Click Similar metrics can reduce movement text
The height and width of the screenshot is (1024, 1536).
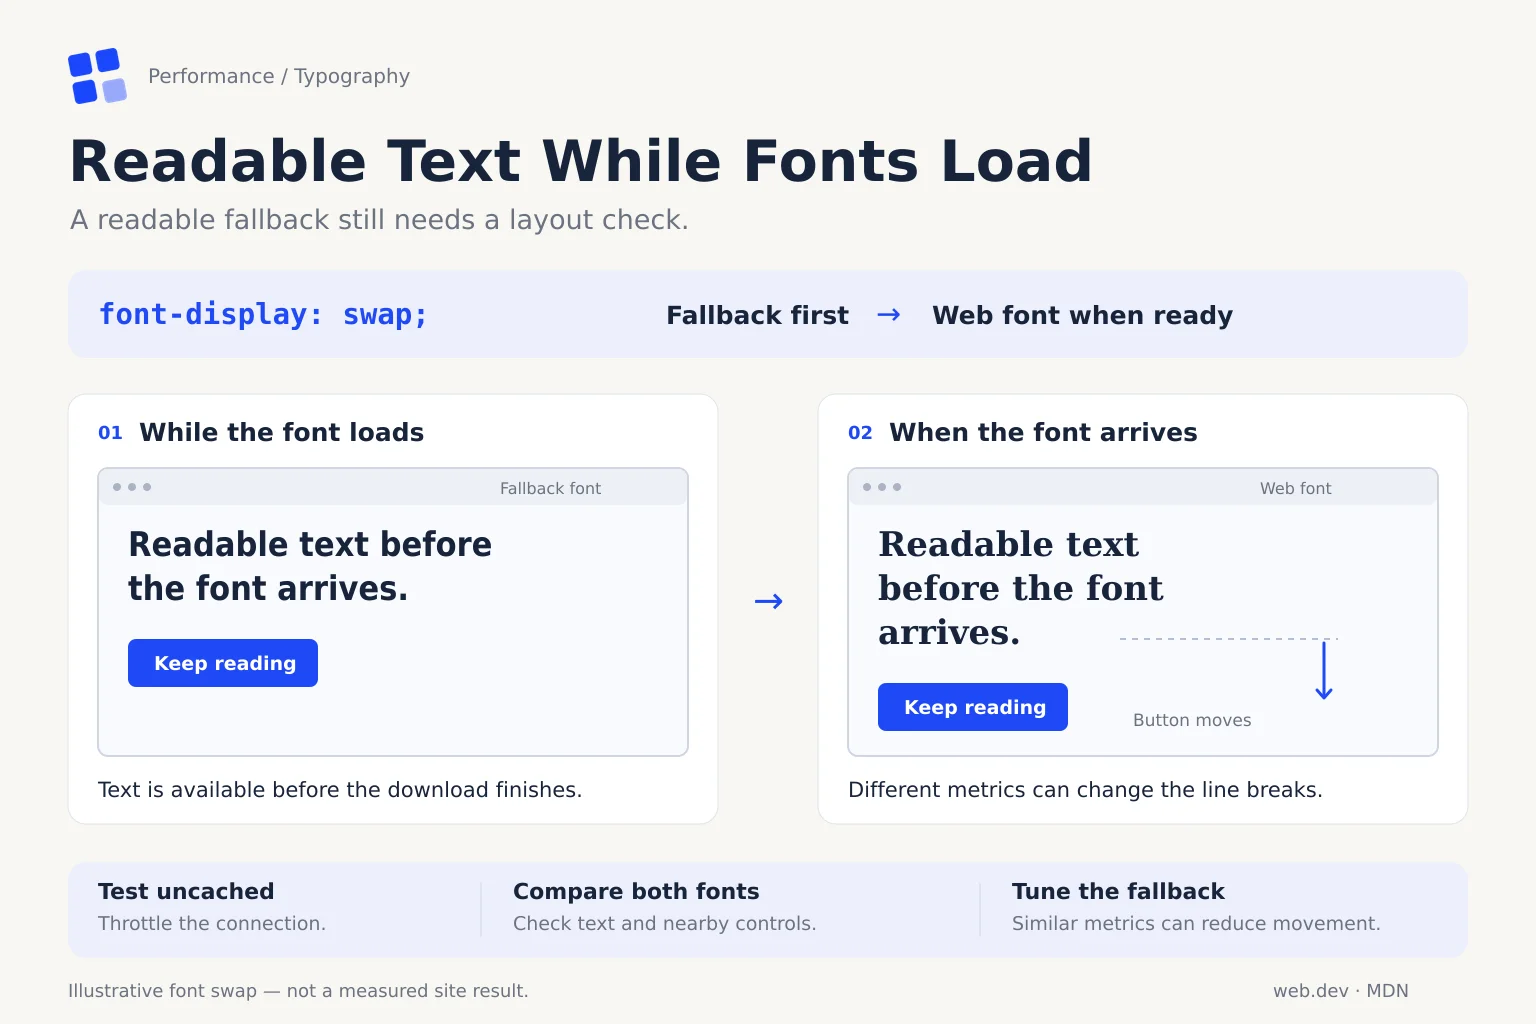click(1196, 923)
